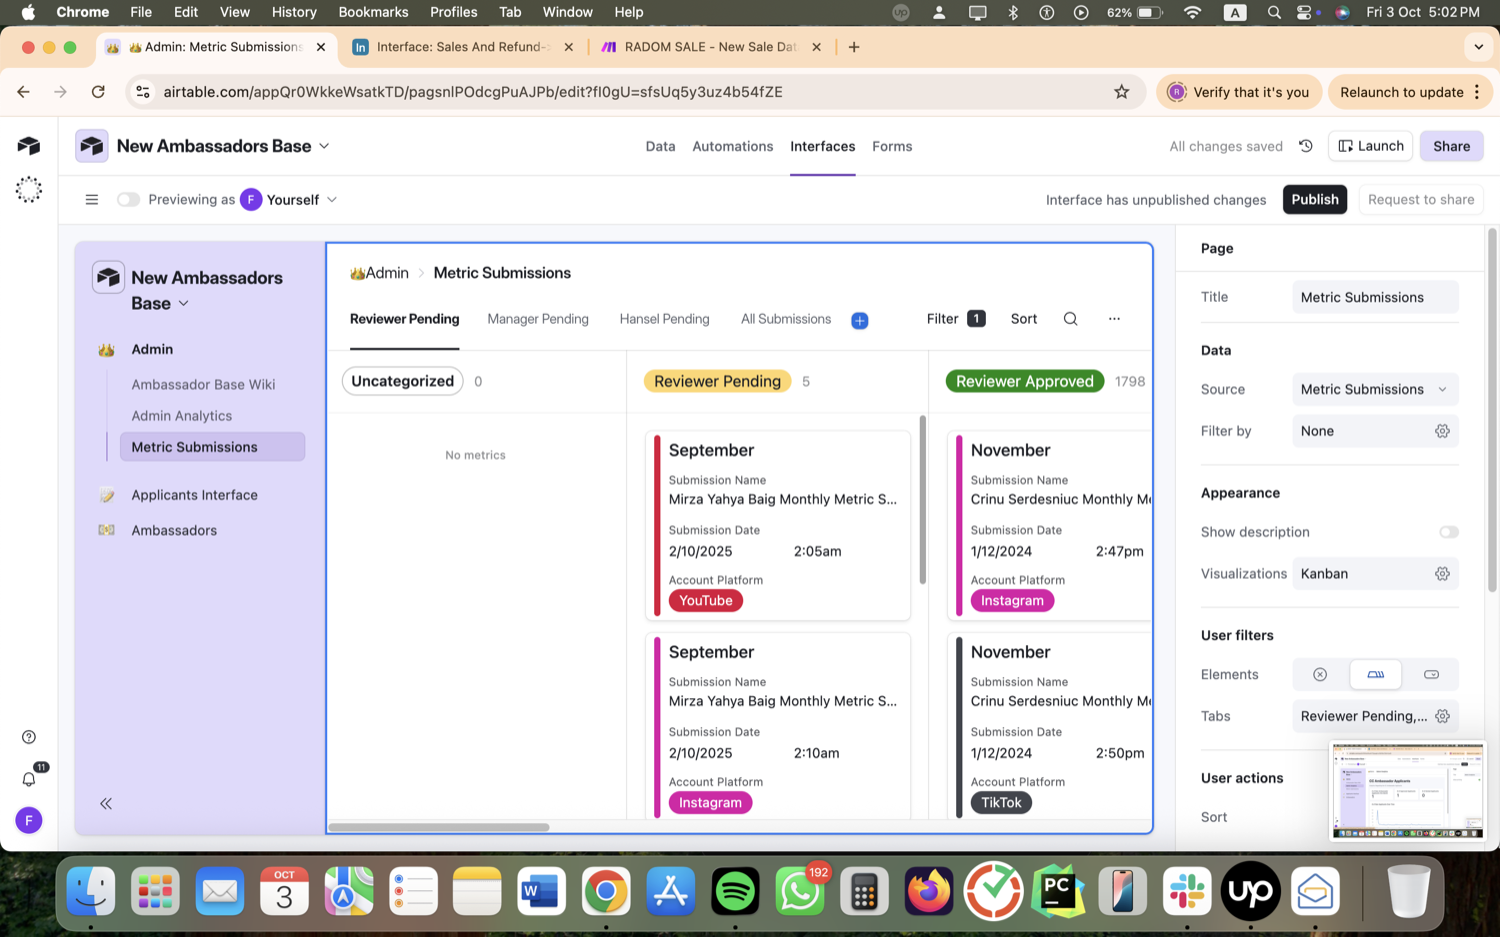Viewport: 1500px width, 937px height.
Task: Click the Filter button with 1 badge
Action: click(x=956, y=319)
